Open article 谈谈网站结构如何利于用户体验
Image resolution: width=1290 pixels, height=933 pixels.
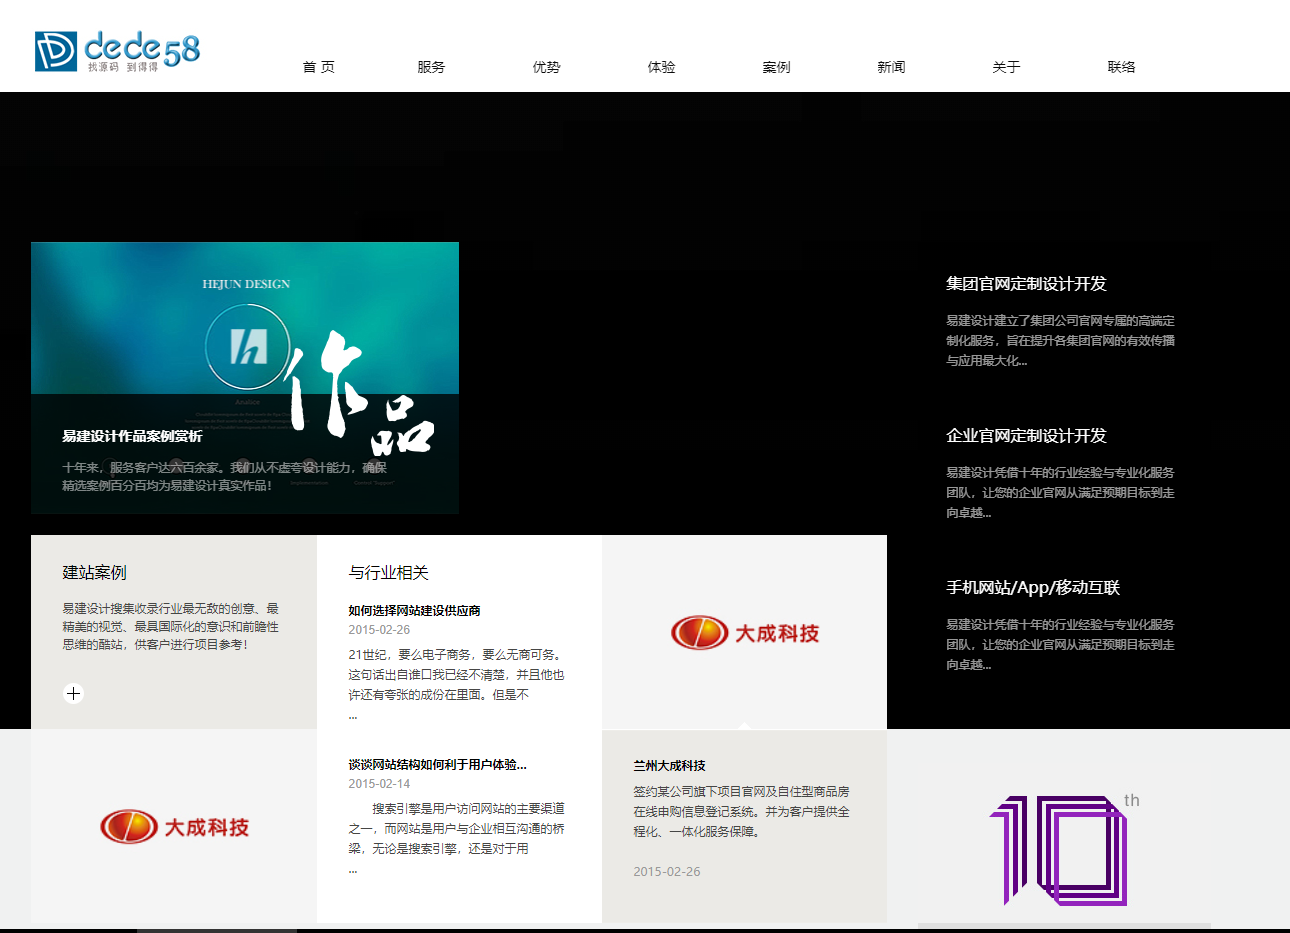click(437, 765)
